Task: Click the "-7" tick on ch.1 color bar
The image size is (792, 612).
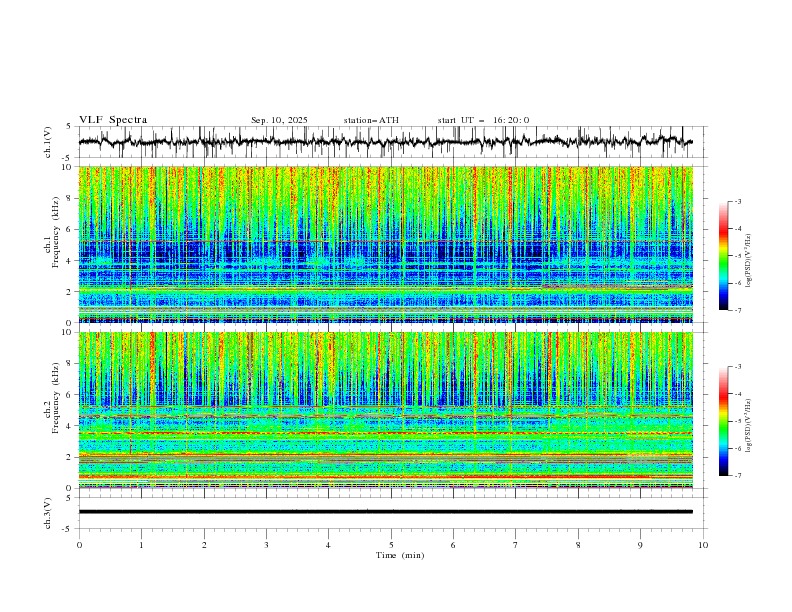Action: point(738,310)
